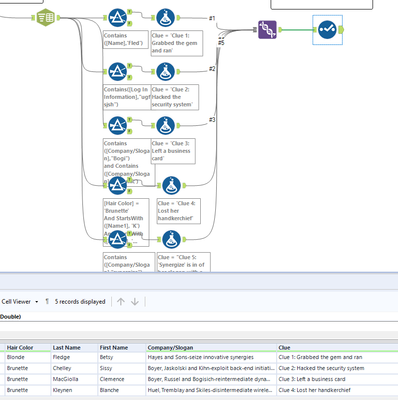This screenshot has height=400, width=398.
Task: Select the green Text Input tool
Action: point(46,18)
